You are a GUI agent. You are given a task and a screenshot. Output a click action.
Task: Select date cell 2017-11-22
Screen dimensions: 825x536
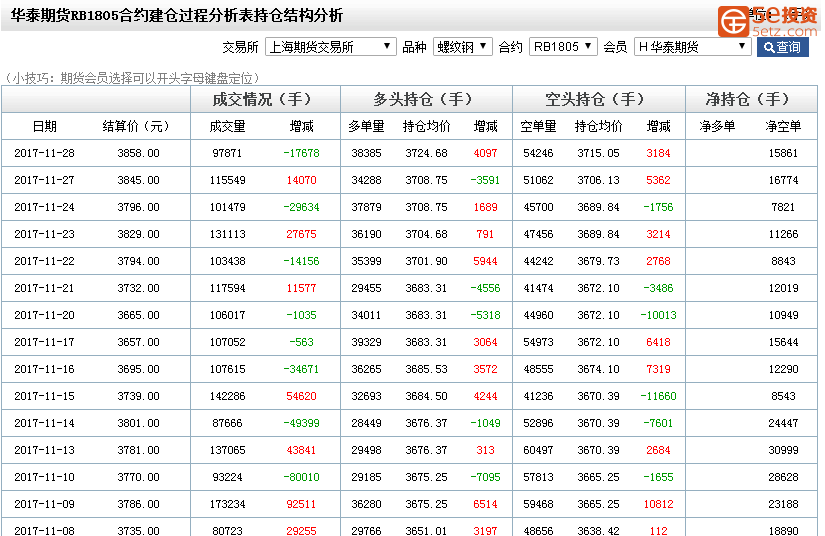[45, 261]
